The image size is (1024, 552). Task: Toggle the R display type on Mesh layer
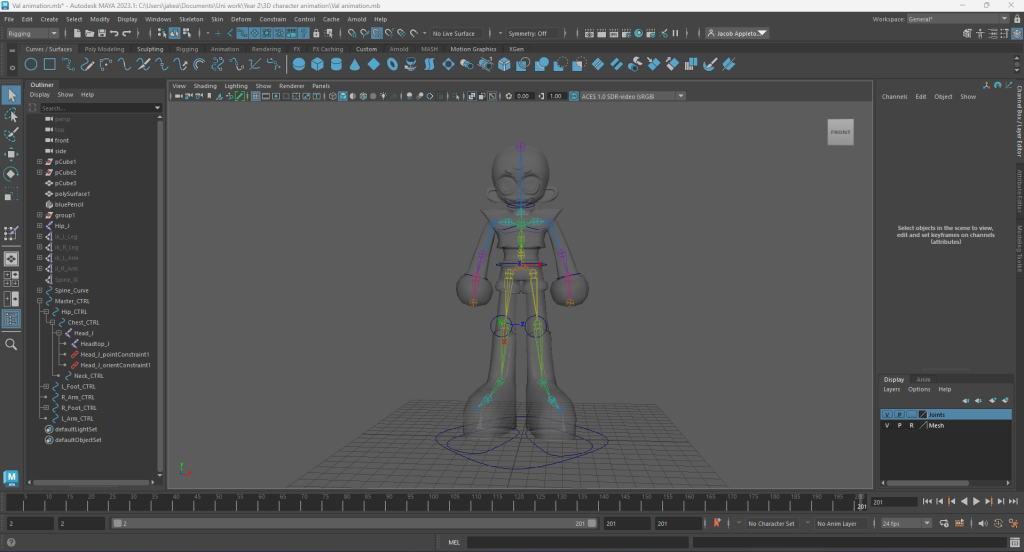point(911,425)
